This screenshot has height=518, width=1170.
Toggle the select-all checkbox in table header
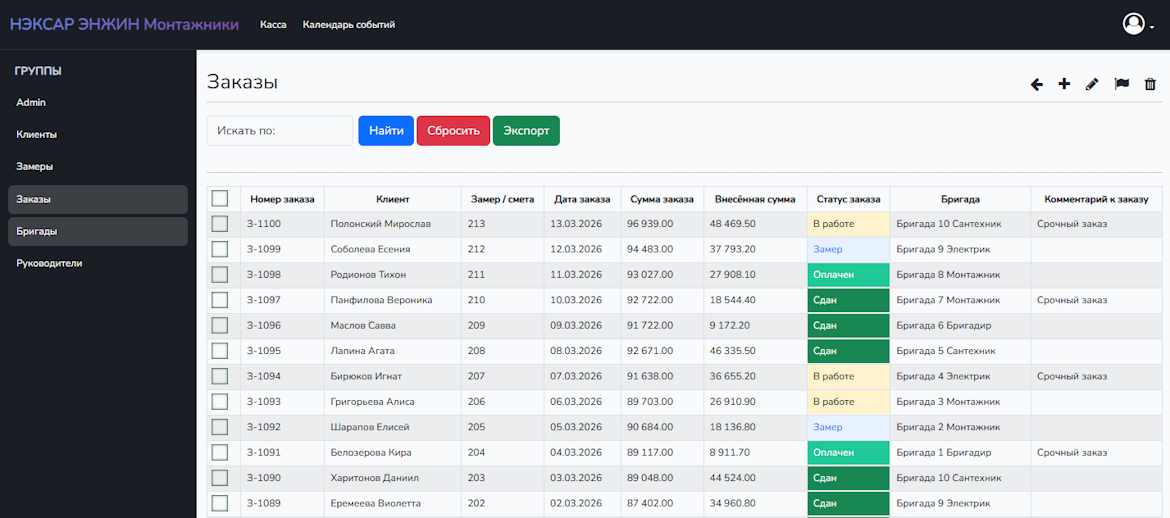(220, 199)
